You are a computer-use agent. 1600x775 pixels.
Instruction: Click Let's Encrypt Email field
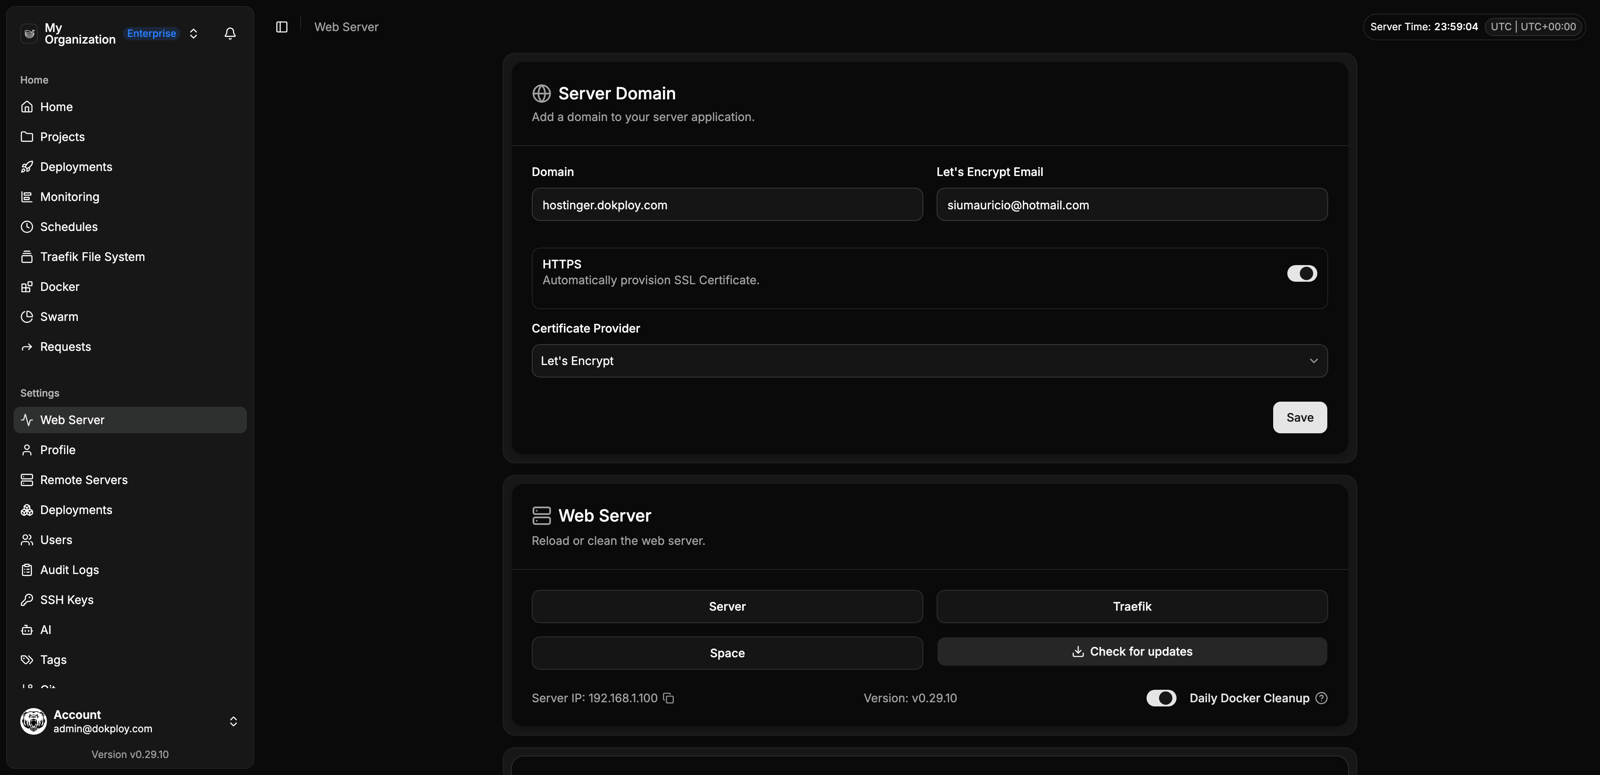1132,205
